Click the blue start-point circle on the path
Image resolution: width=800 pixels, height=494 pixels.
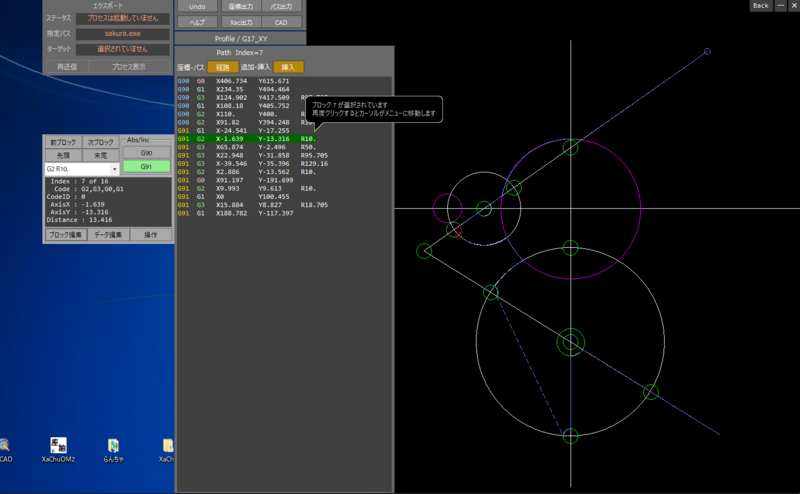click(x=707, y=51)
